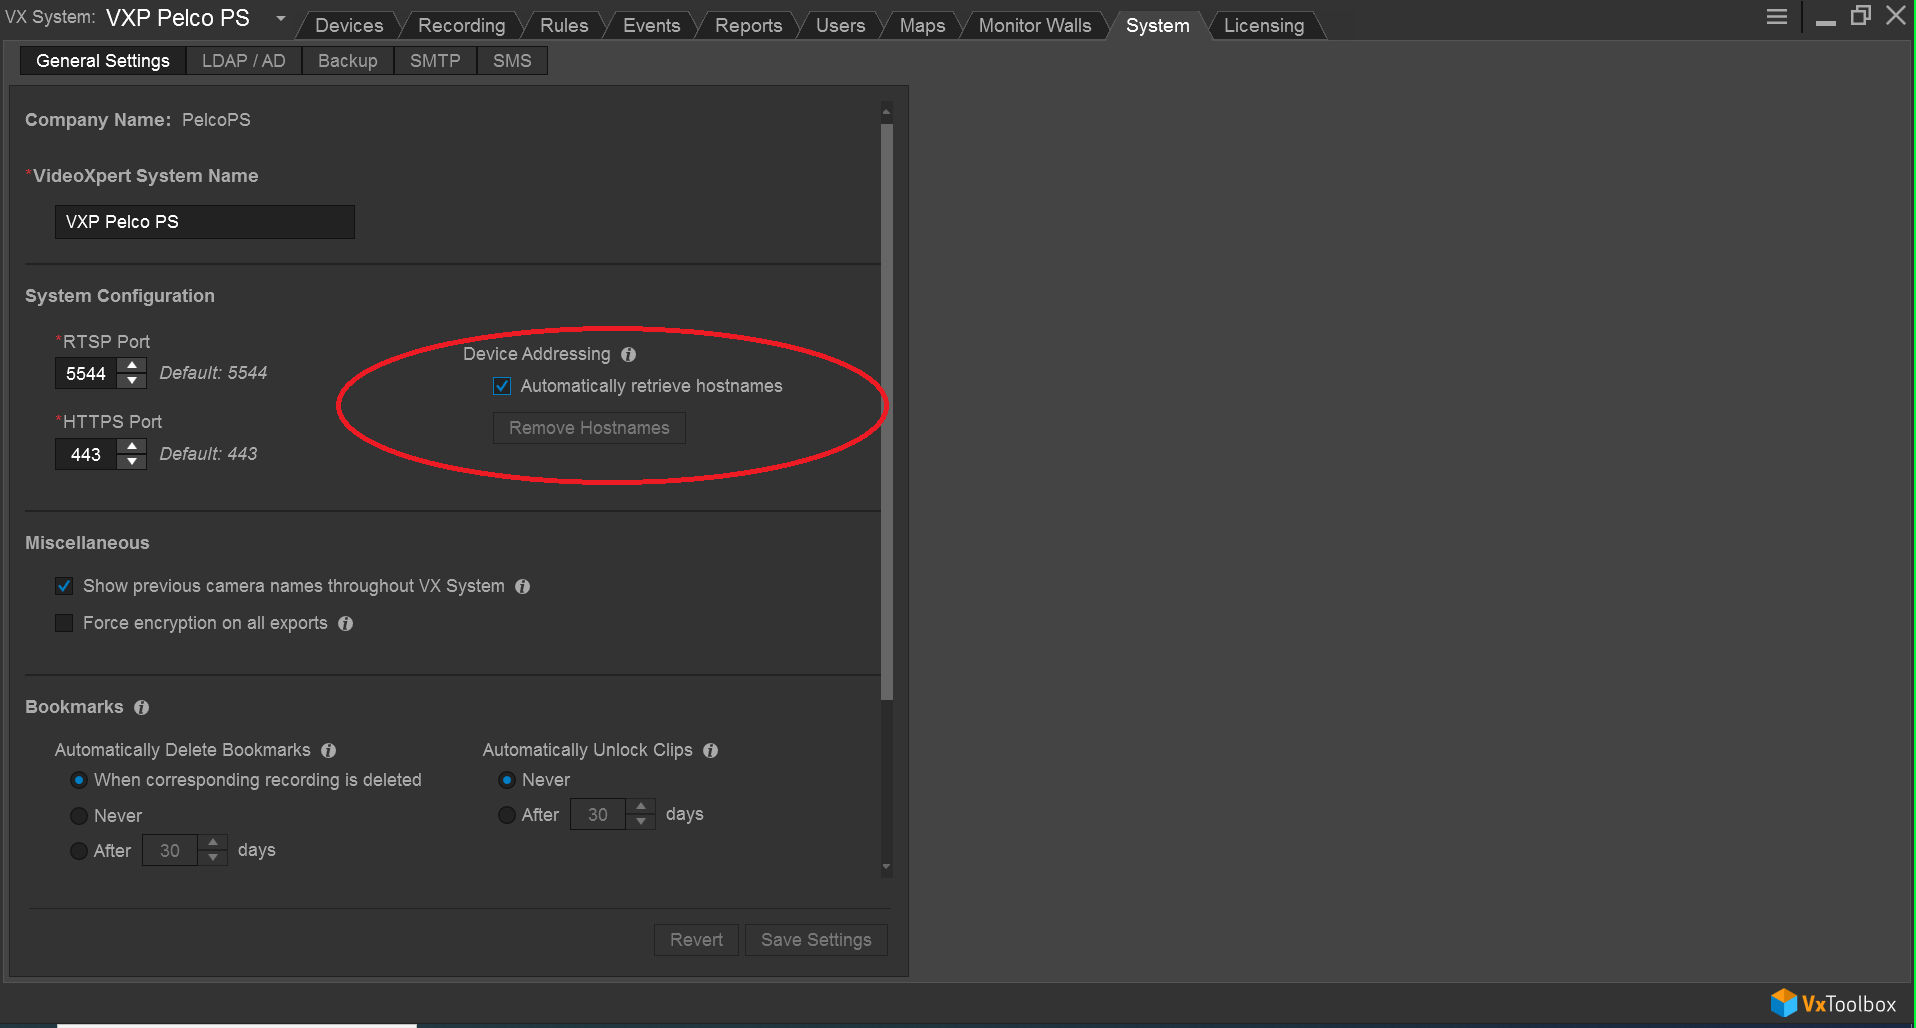The width and height of the screenshot is (1916, 1028).
Task: Click the Remove Hostnames button
Action: (x=588, y=427)
